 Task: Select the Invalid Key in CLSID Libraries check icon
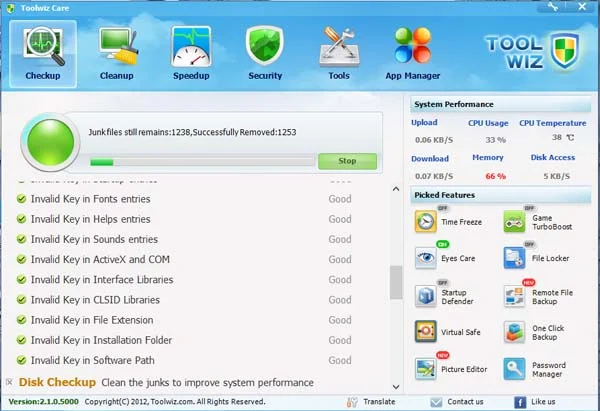click(x=21, y=300)
